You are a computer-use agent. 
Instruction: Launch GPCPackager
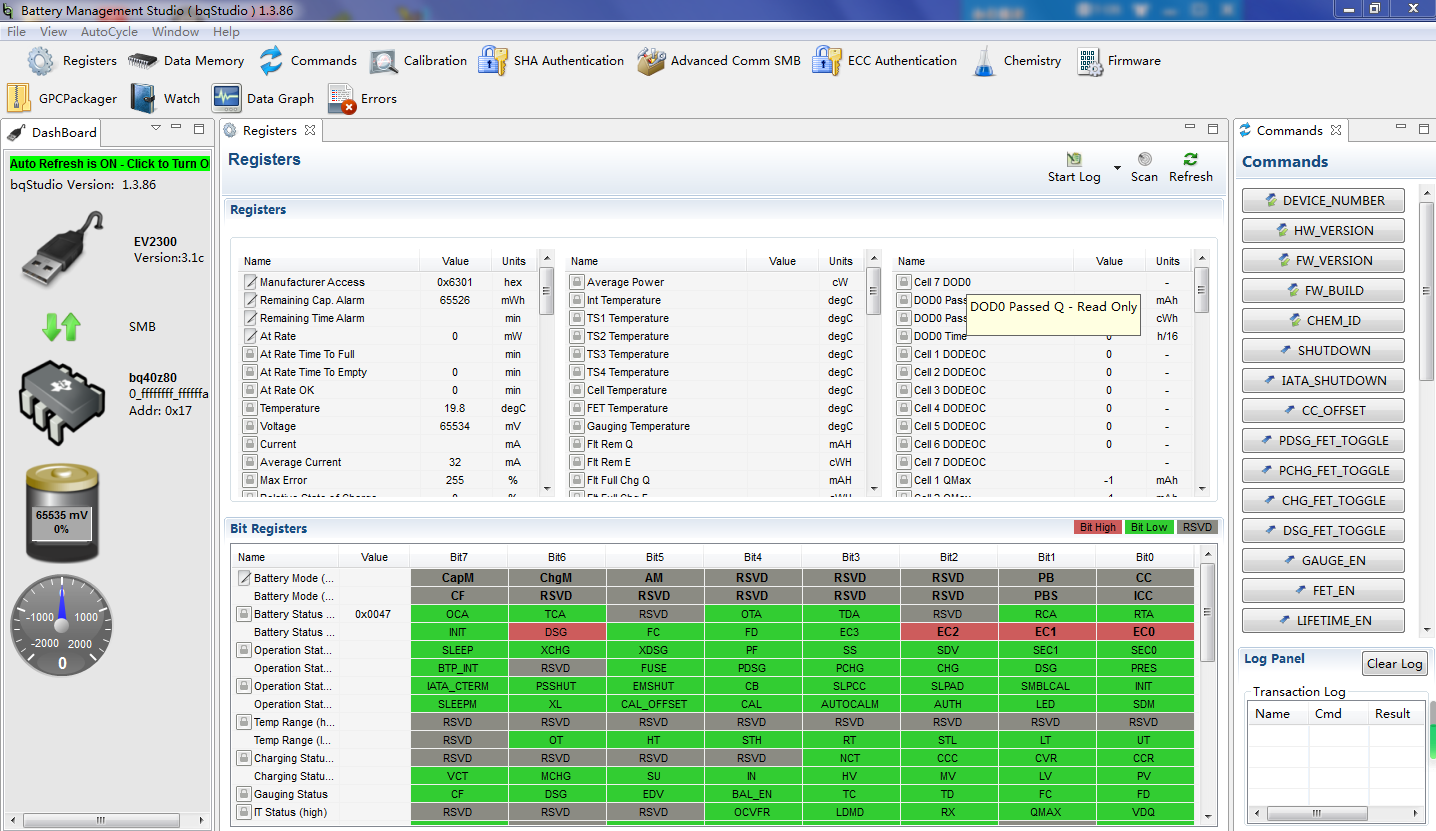62,99
